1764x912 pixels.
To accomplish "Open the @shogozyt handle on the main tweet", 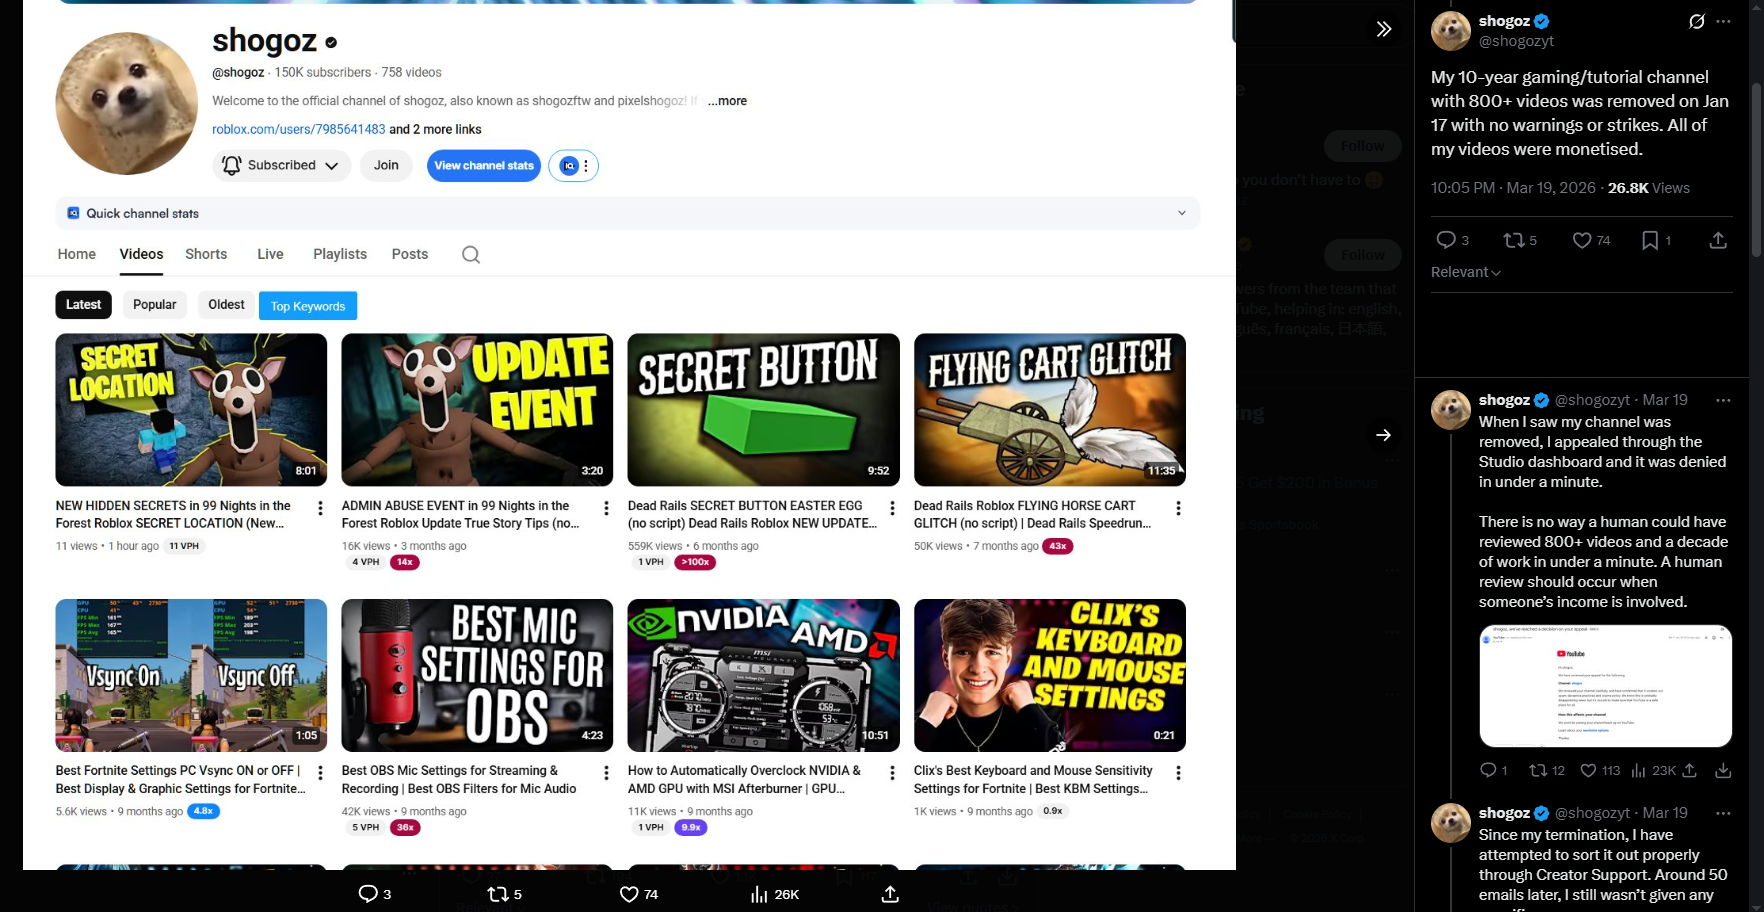I will click(1516, 41).
